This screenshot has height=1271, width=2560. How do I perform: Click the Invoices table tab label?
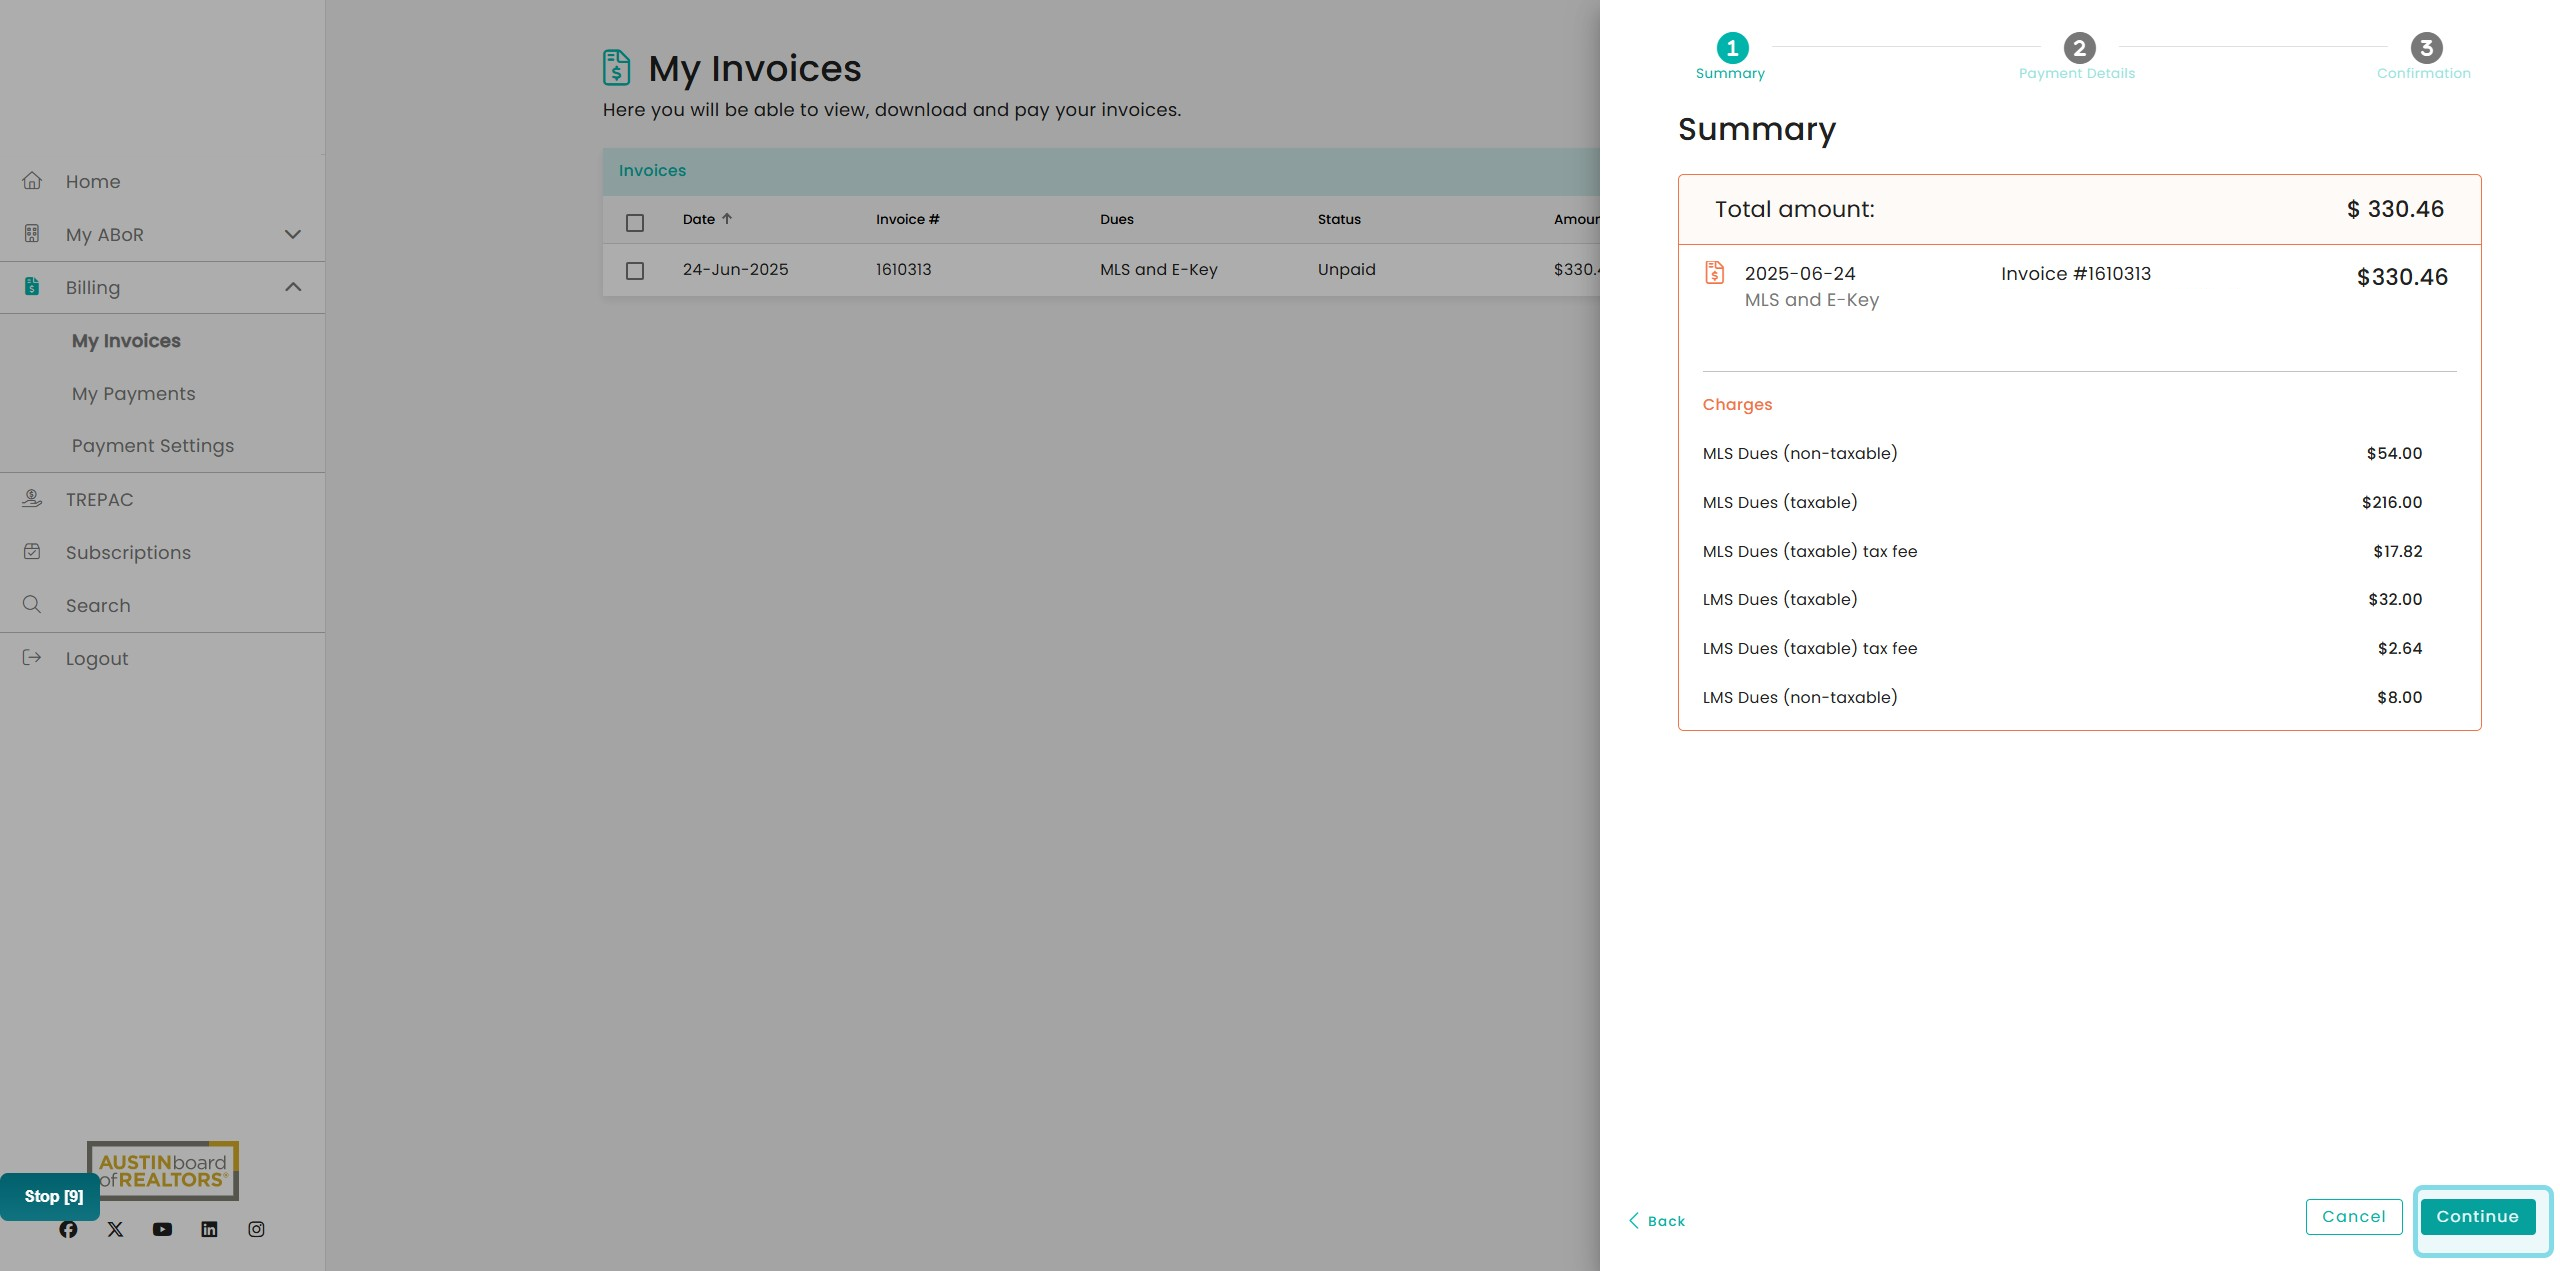[652, 170]
